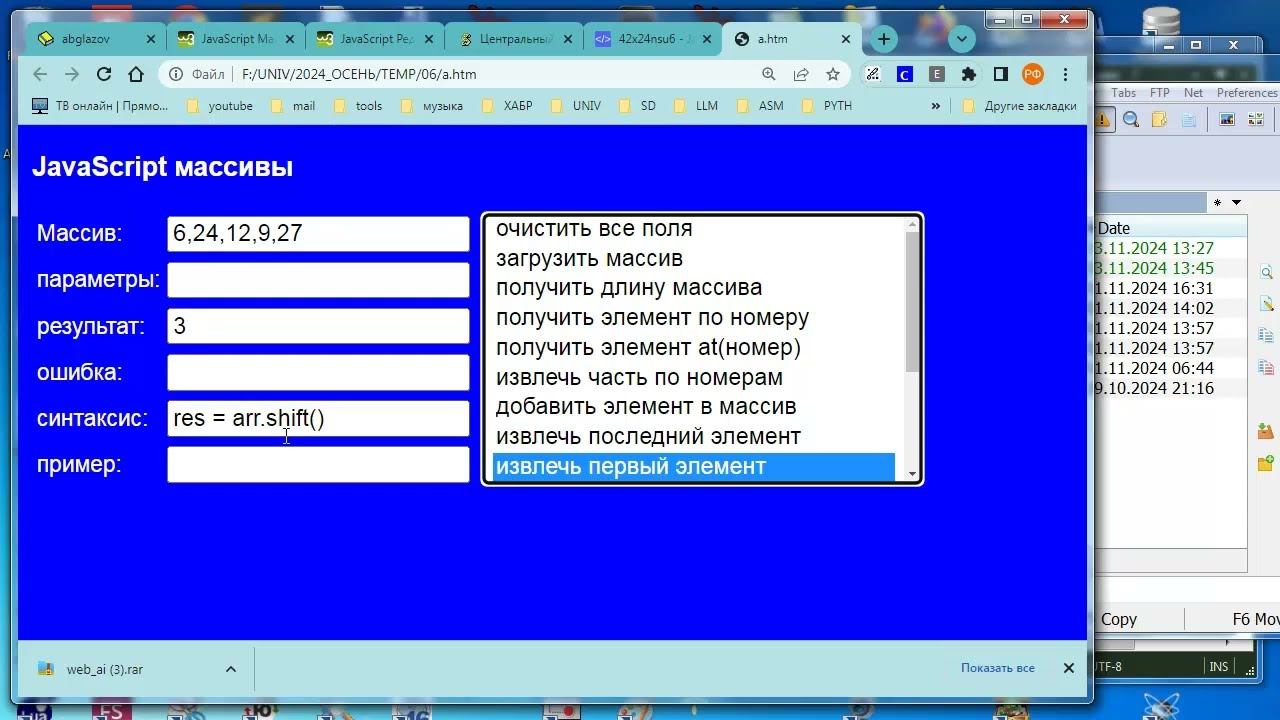1280x720 pixels.
Task: Select 'извлечь последний элемент' option
Action: [694, 437]
